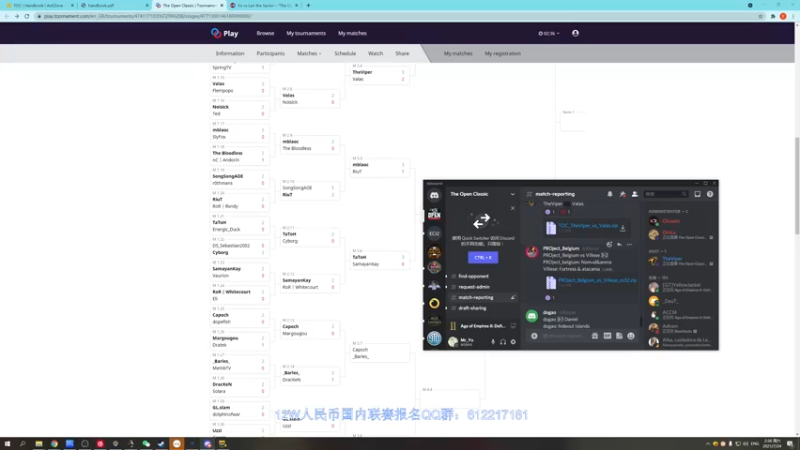Viewport: 800px width, 450px height.
Task: Add reaction to PROject_Belgium message
Action: pyautogui.click(x=609, y=244)
